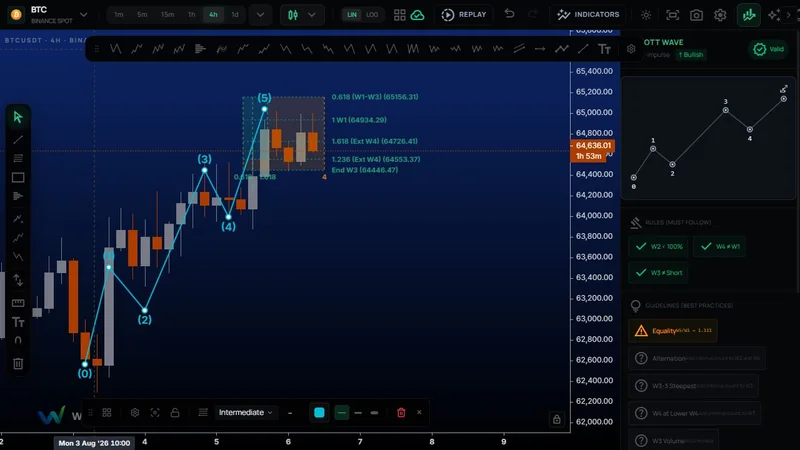
Task: Open the templates grid in bottom toolbar
Action: coord(107,412)
